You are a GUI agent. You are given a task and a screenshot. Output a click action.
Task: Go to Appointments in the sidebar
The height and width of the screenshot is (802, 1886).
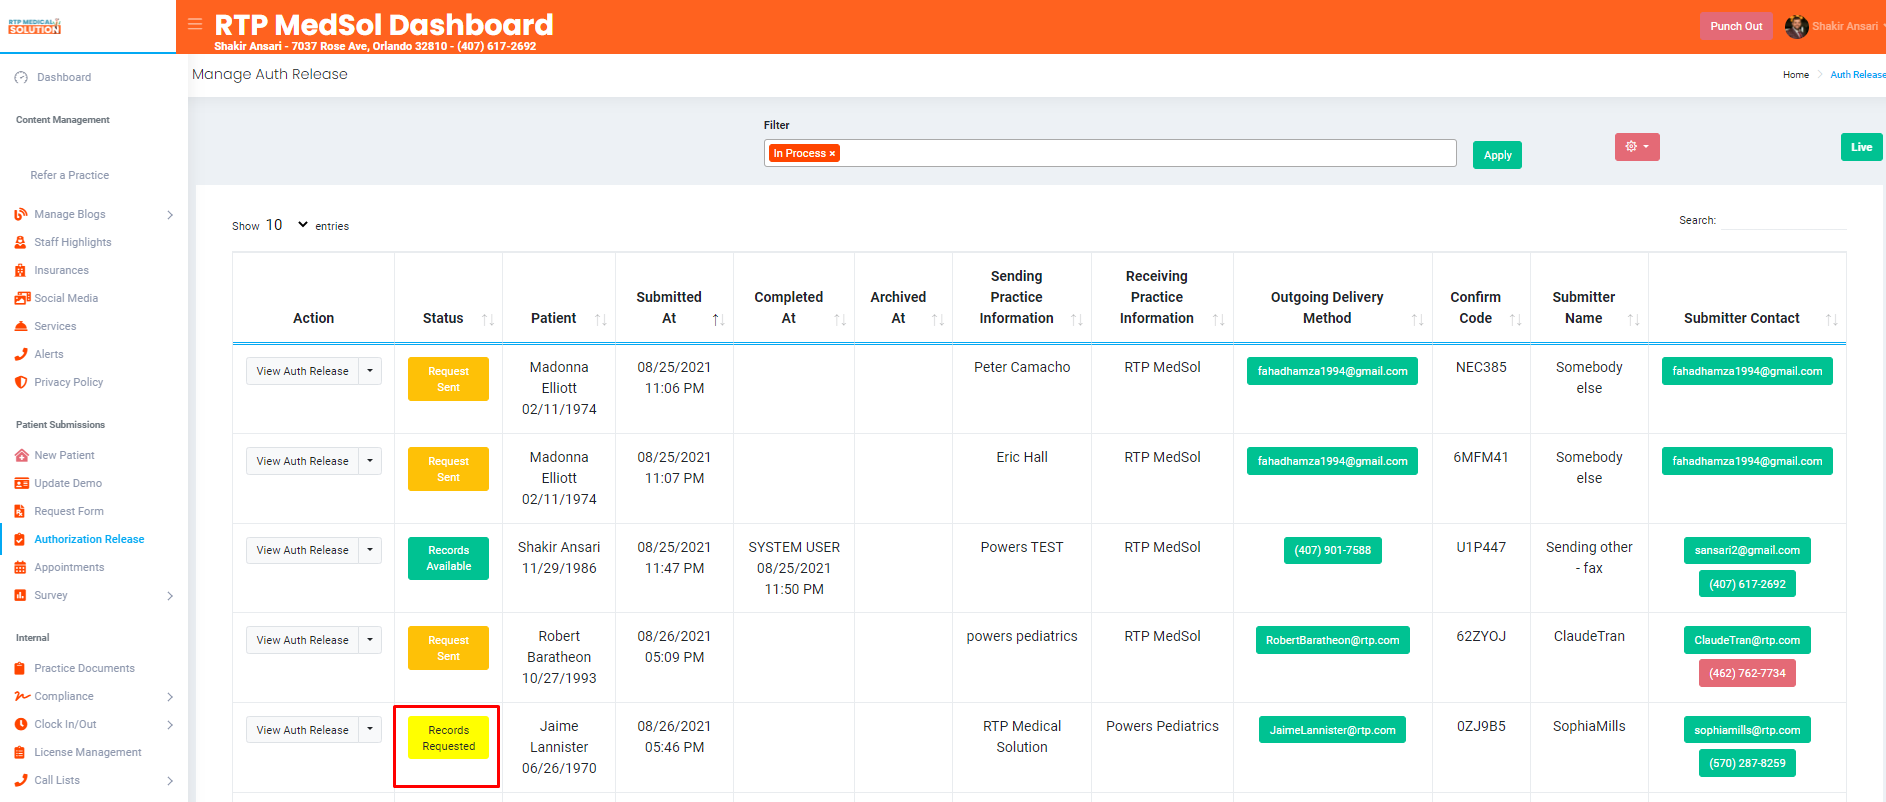69,567
